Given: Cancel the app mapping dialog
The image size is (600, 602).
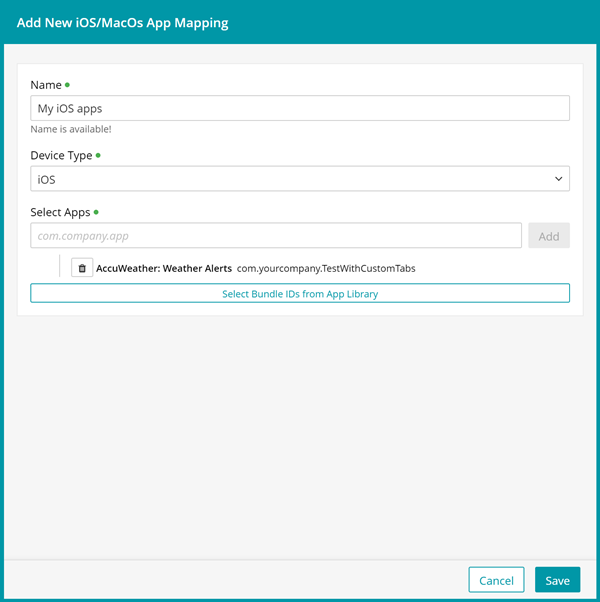Looking at the screenshot, I should 496,580.
